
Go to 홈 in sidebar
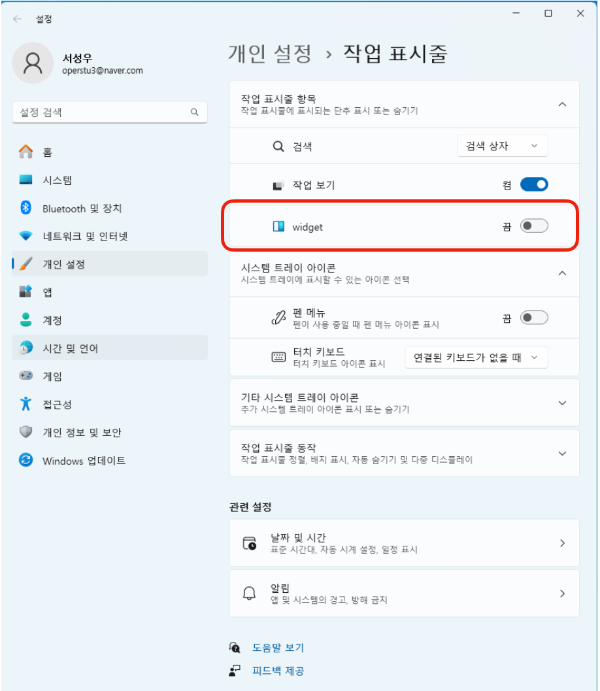[110, 152]
